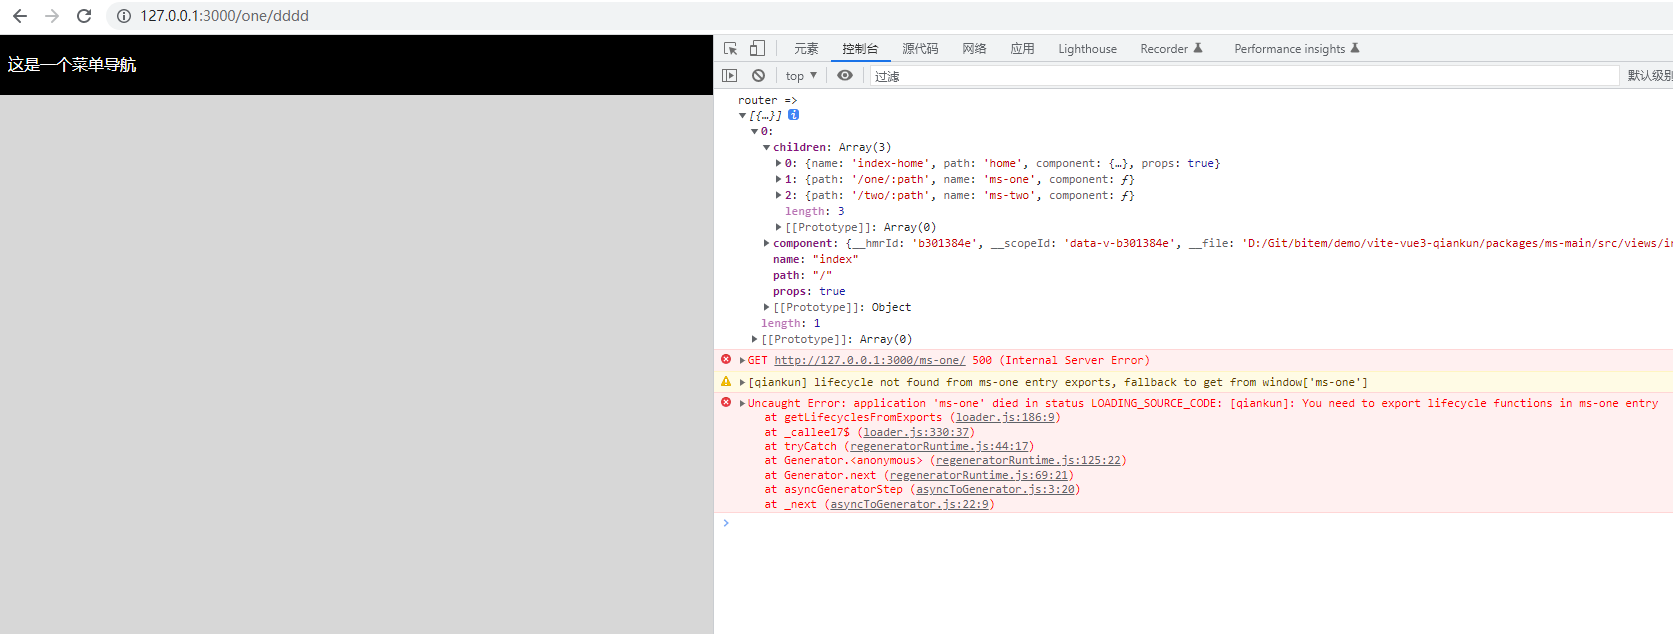Collapse the children: Array(3) node
1673x634 pixels.
tap(766, 147)
